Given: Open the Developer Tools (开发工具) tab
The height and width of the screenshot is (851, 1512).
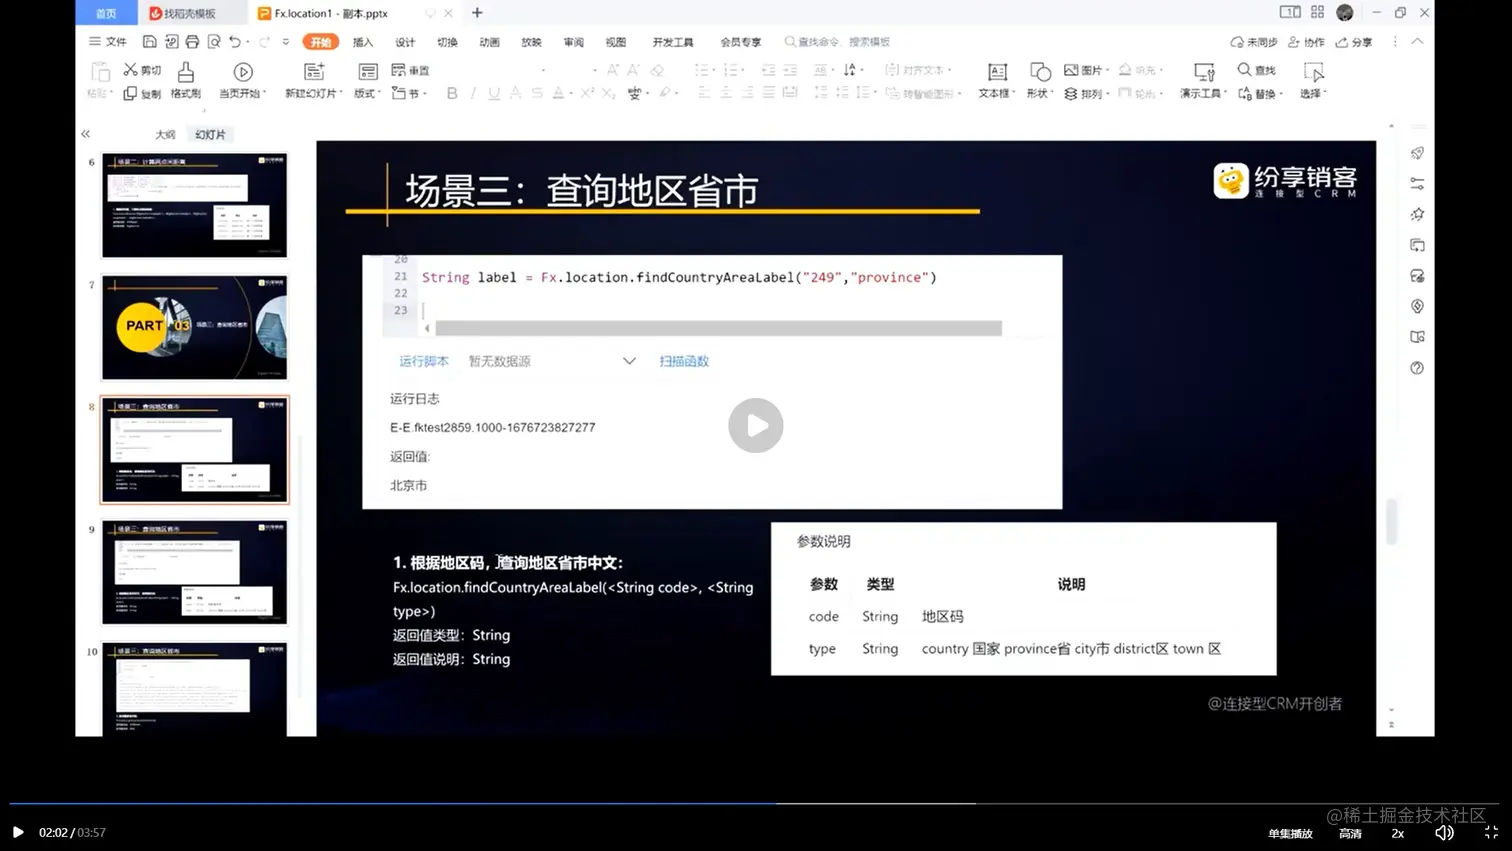Looking at the screenshot, I should [x=673, y=42].
